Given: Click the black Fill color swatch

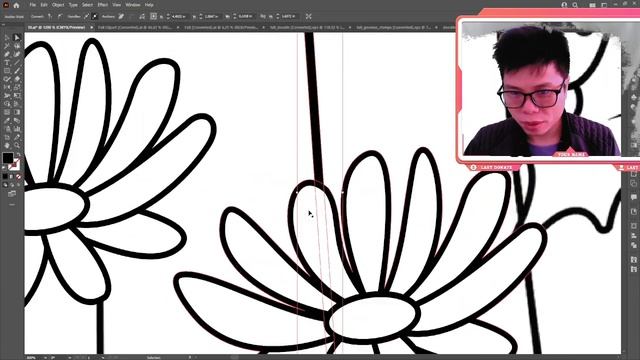Looking at the screenshot, I should pyautogui.click(x=8, y=158).
